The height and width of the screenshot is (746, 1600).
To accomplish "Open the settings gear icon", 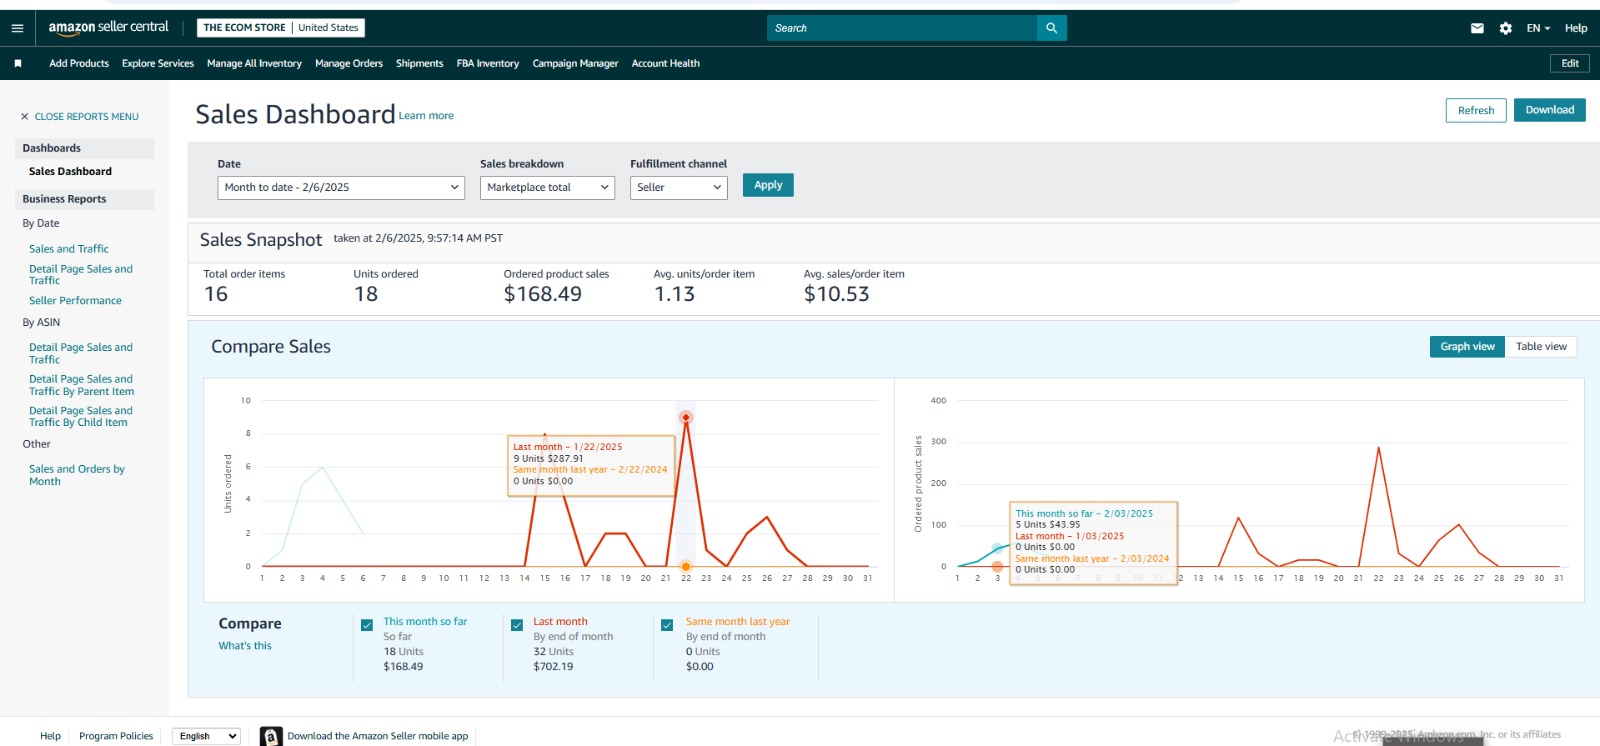I will 1505,28.
